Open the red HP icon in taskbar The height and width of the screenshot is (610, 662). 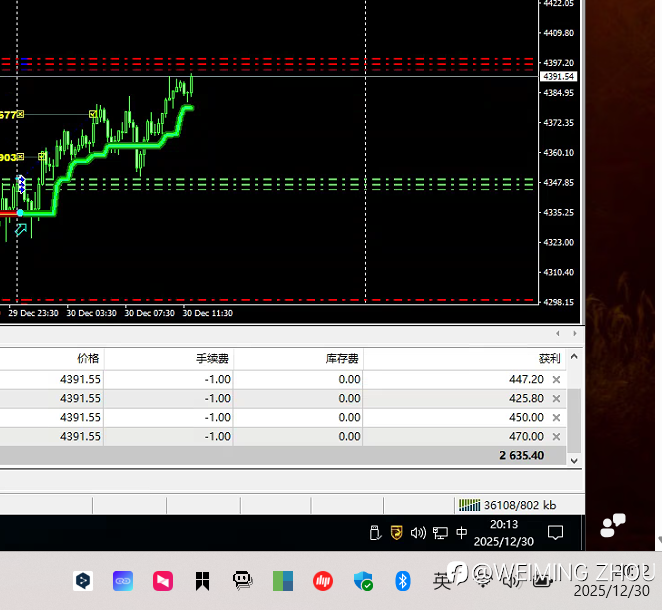(x=323, y=580)
